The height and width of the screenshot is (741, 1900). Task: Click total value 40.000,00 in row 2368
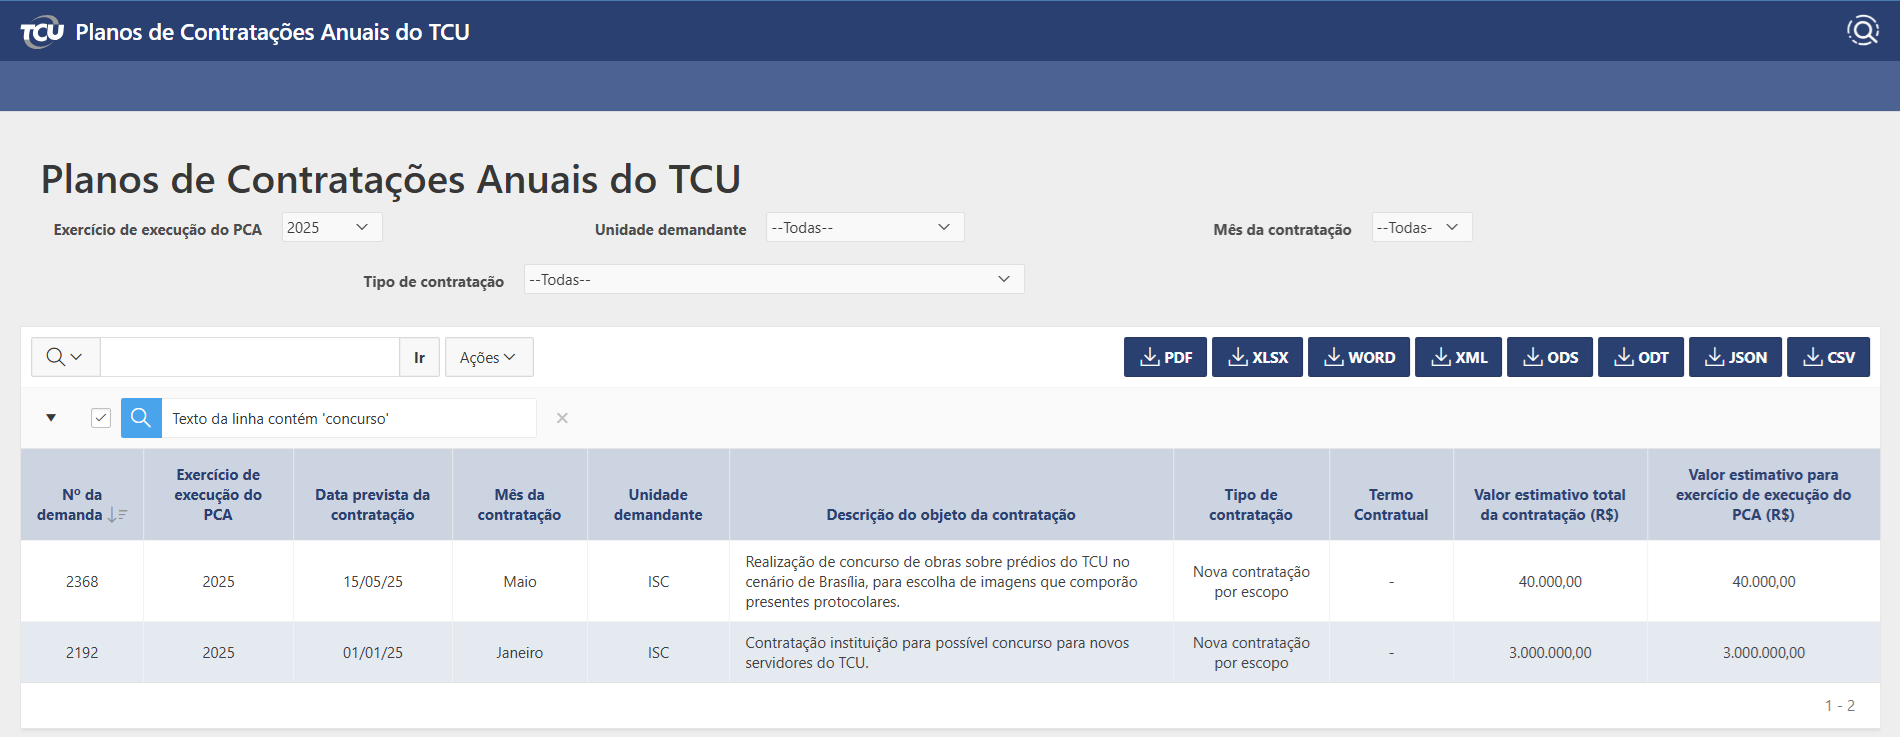click(x=1550, y=581)
